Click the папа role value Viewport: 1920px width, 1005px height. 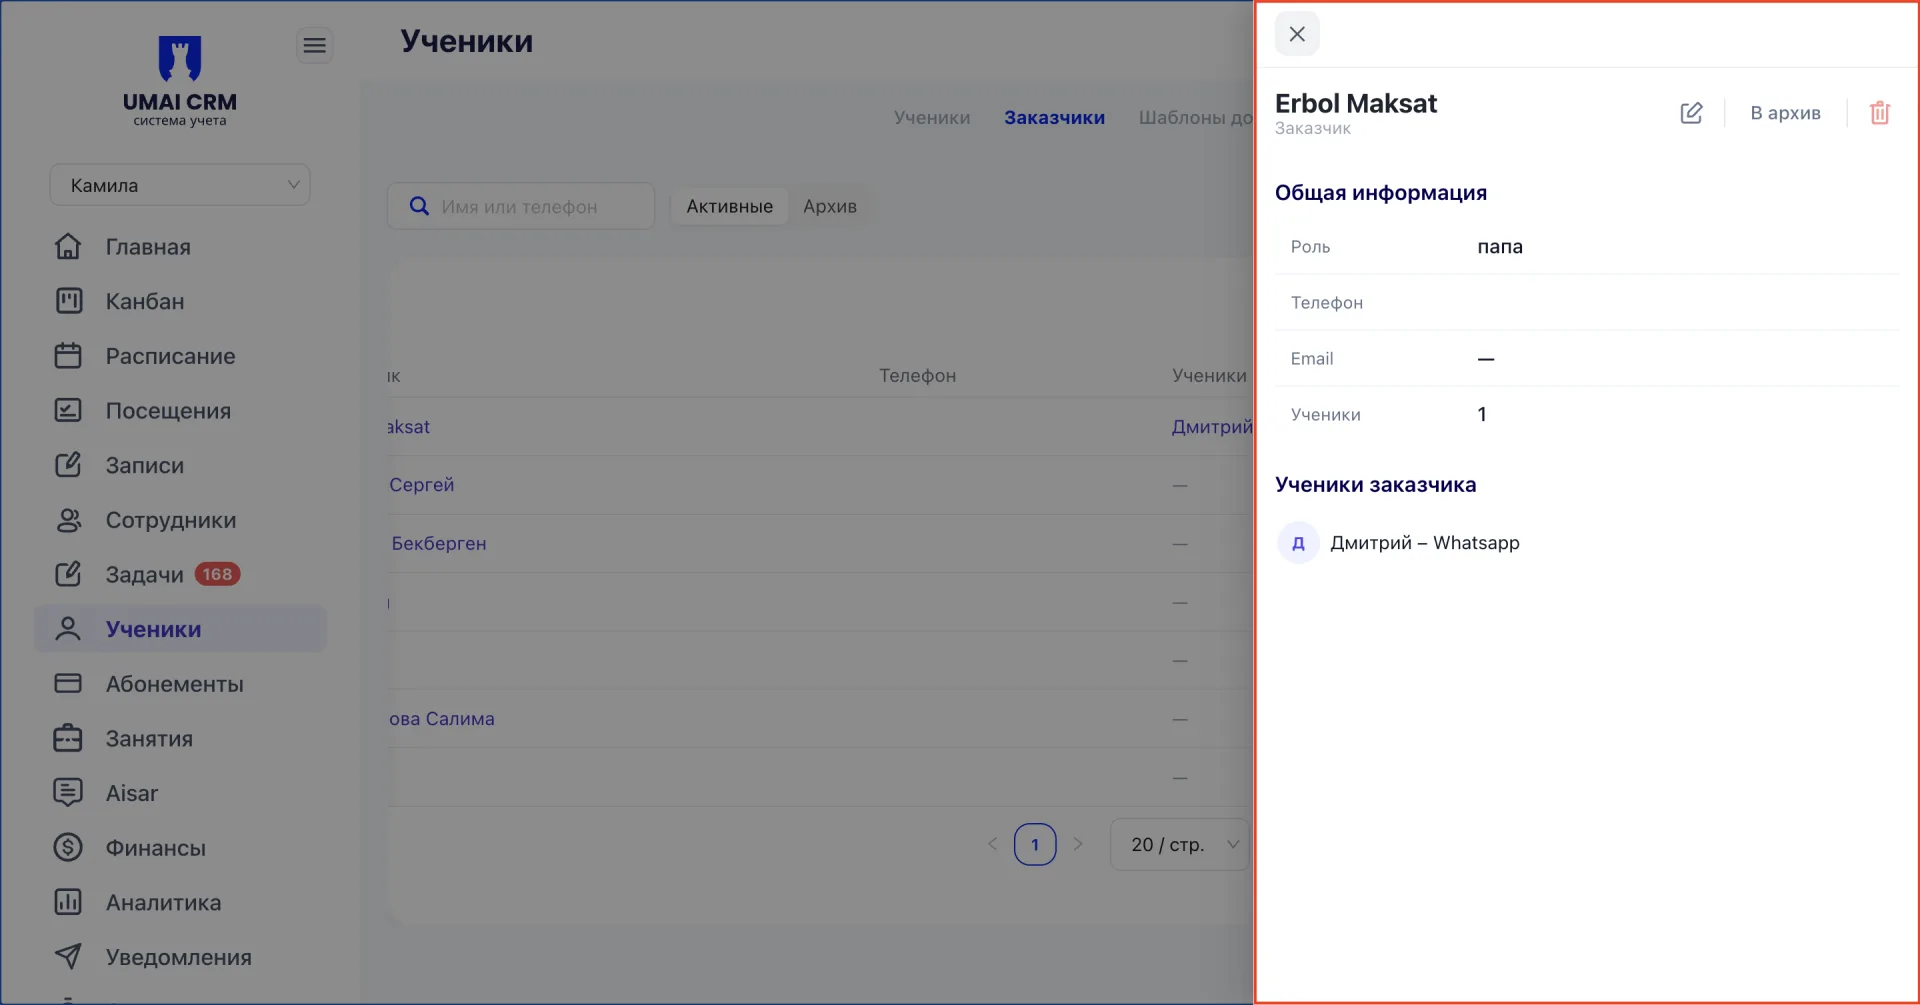1500,247
